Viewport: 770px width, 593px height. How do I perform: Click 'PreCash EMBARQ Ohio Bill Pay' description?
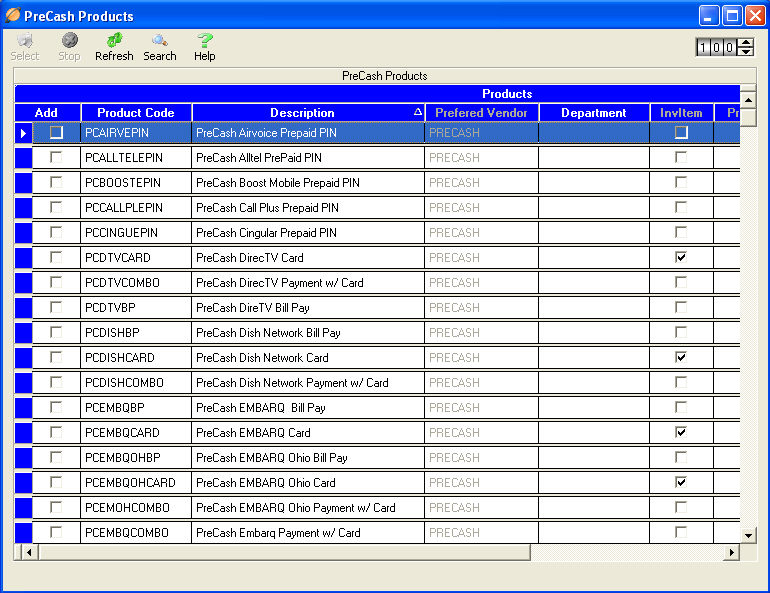point(308,458)
